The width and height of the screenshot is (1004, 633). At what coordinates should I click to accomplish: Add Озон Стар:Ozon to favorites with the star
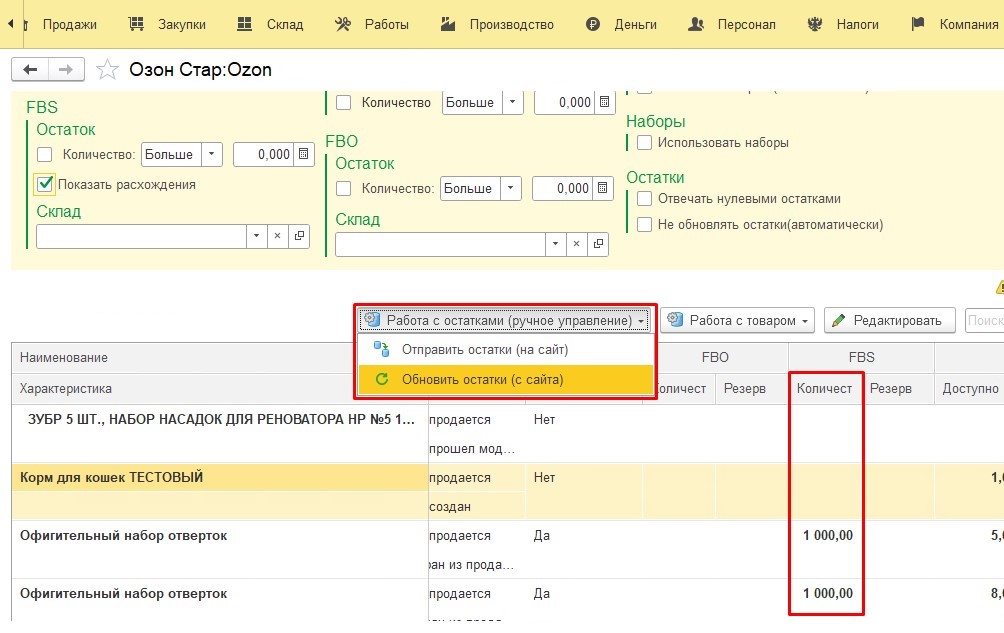[107, 69]
